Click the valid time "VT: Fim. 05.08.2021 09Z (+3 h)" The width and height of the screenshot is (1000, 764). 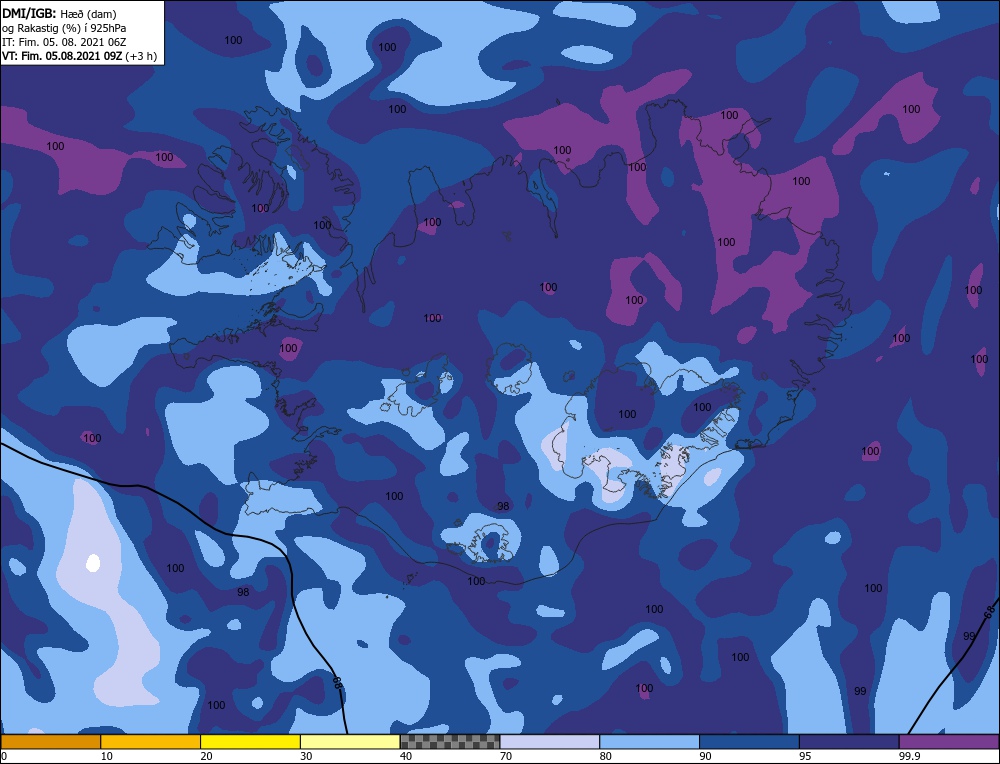point(80,56)
